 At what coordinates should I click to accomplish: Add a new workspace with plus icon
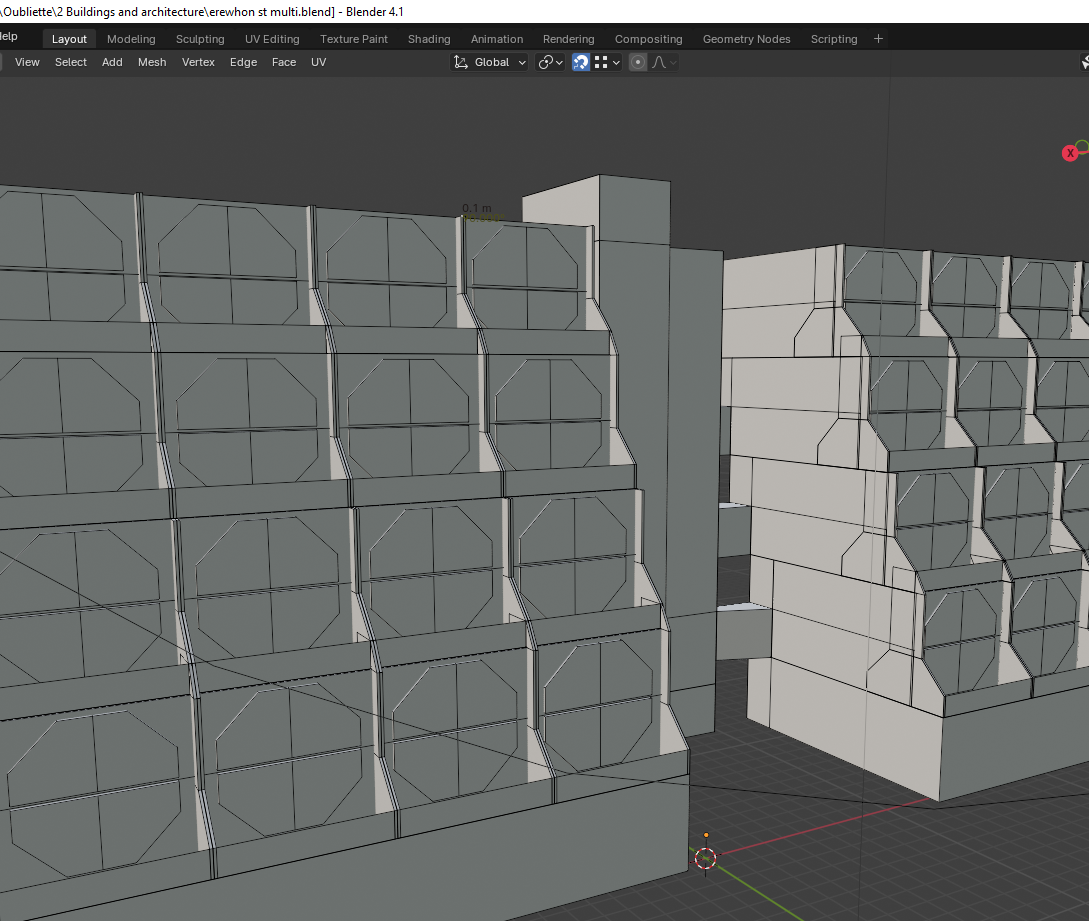click(878, 39)
